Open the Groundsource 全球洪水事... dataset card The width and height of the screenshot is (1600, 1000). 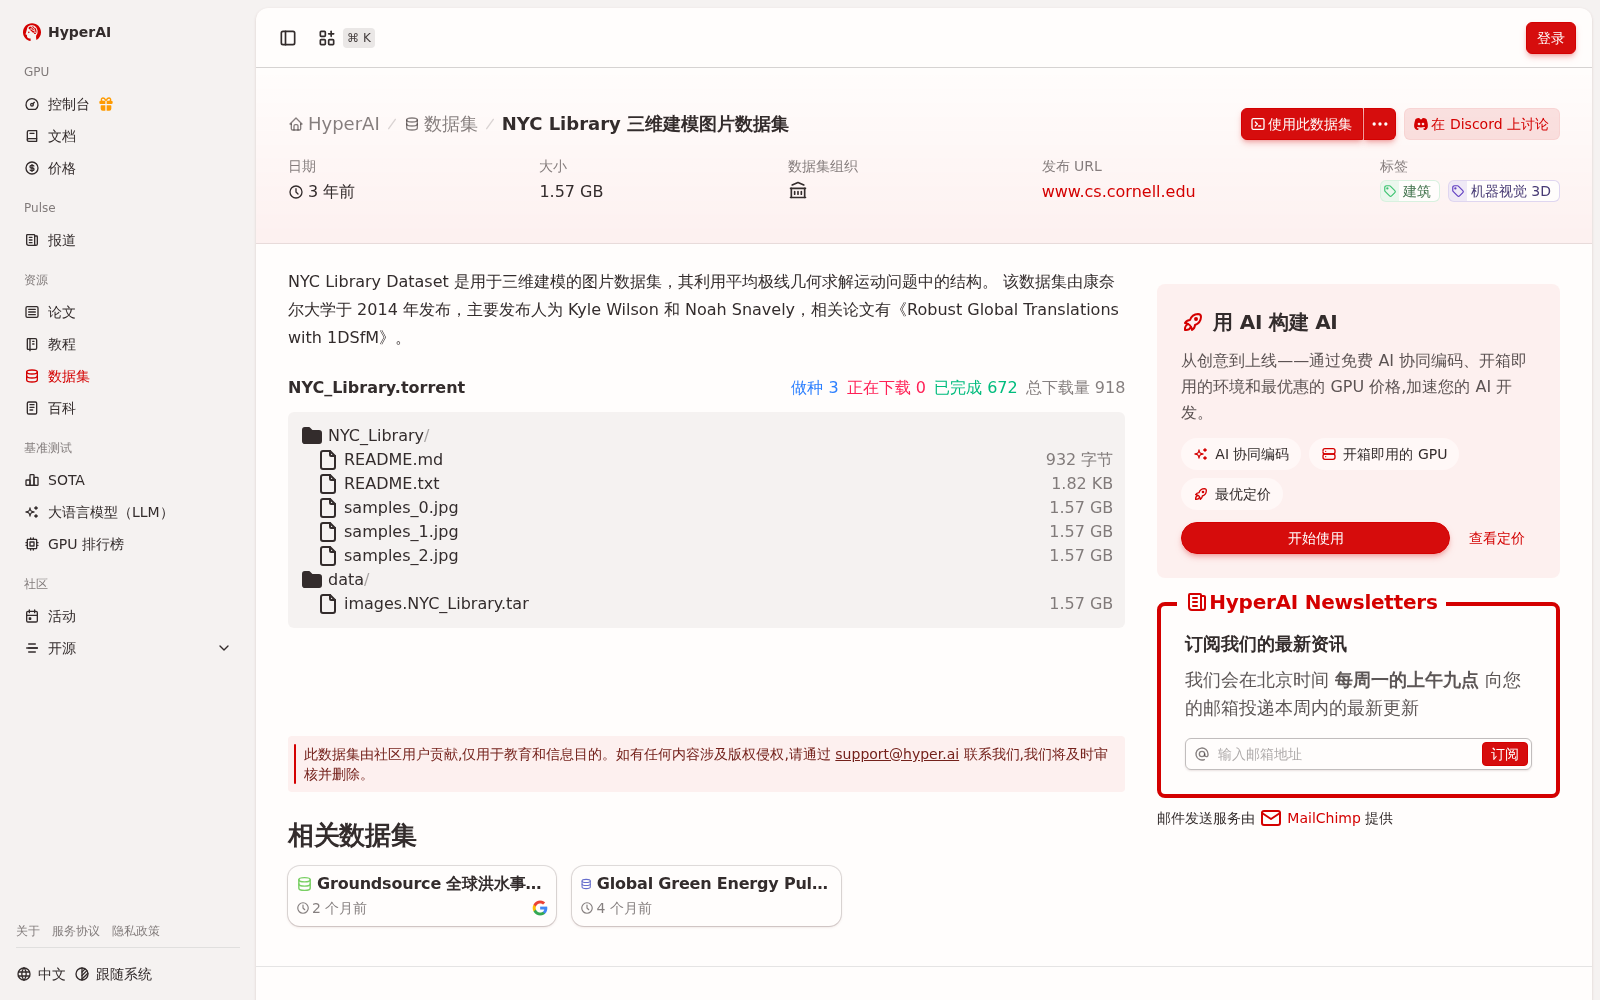tap(422, 896)
